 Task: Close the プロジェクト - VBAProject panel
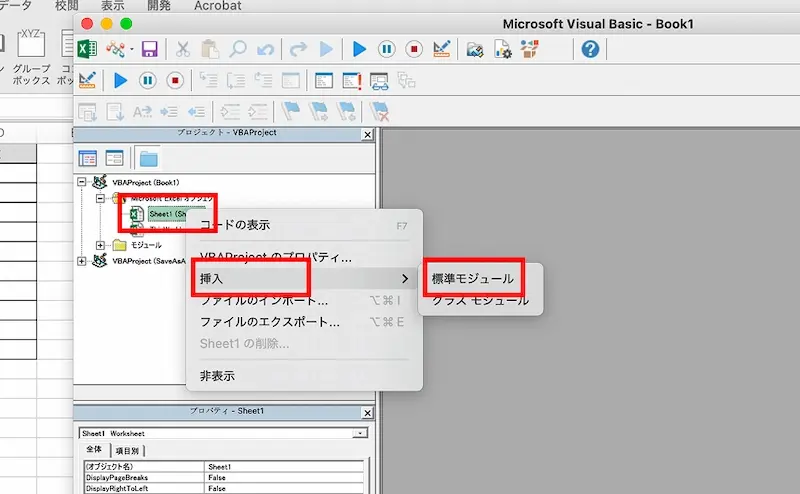367,135
